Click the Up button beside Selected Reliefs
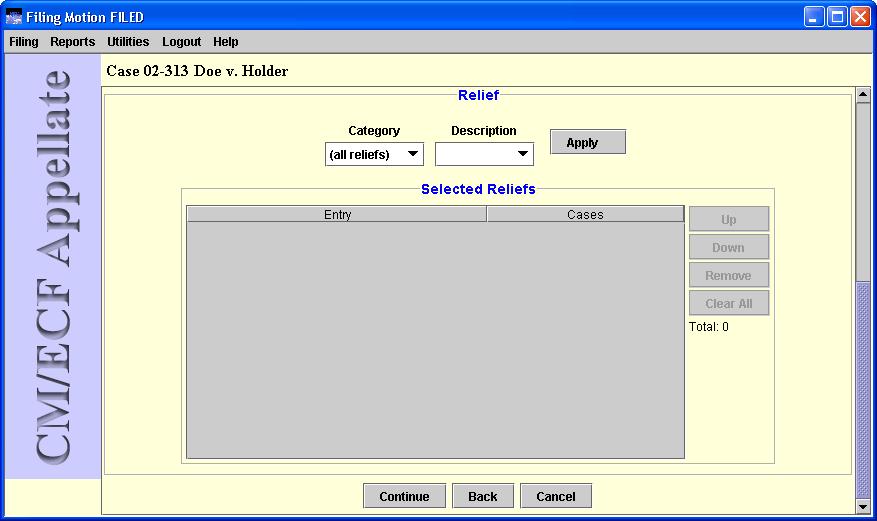 (729, 219)
